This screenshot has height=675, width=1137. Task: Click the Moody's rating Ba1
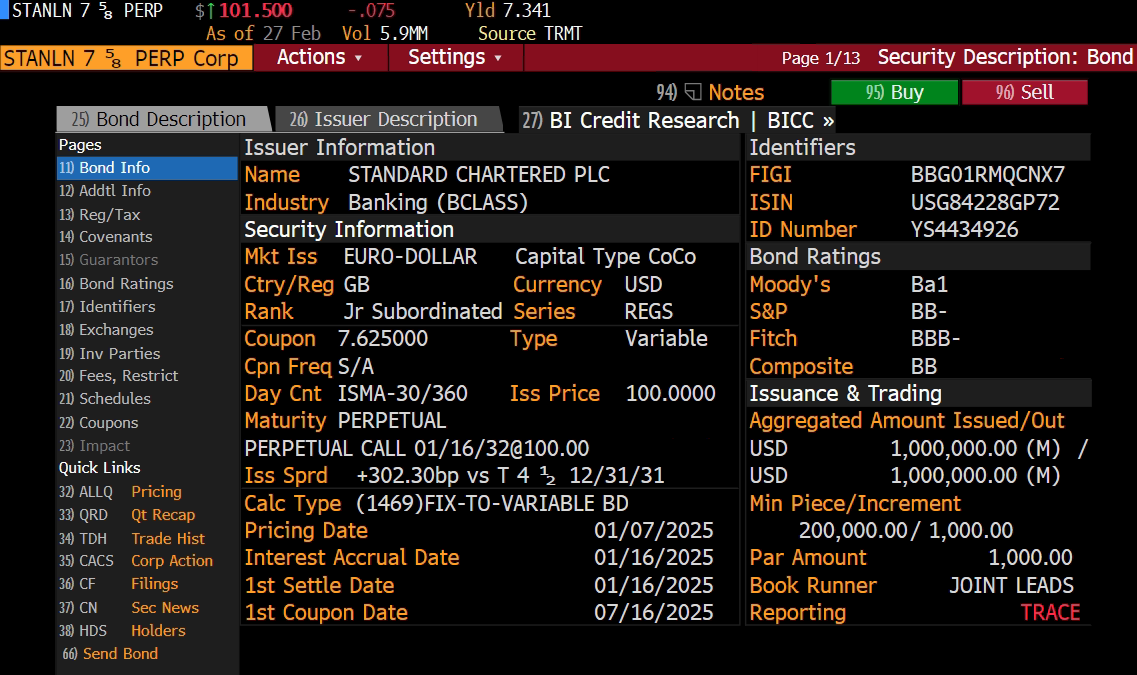(x=929, y=284)
